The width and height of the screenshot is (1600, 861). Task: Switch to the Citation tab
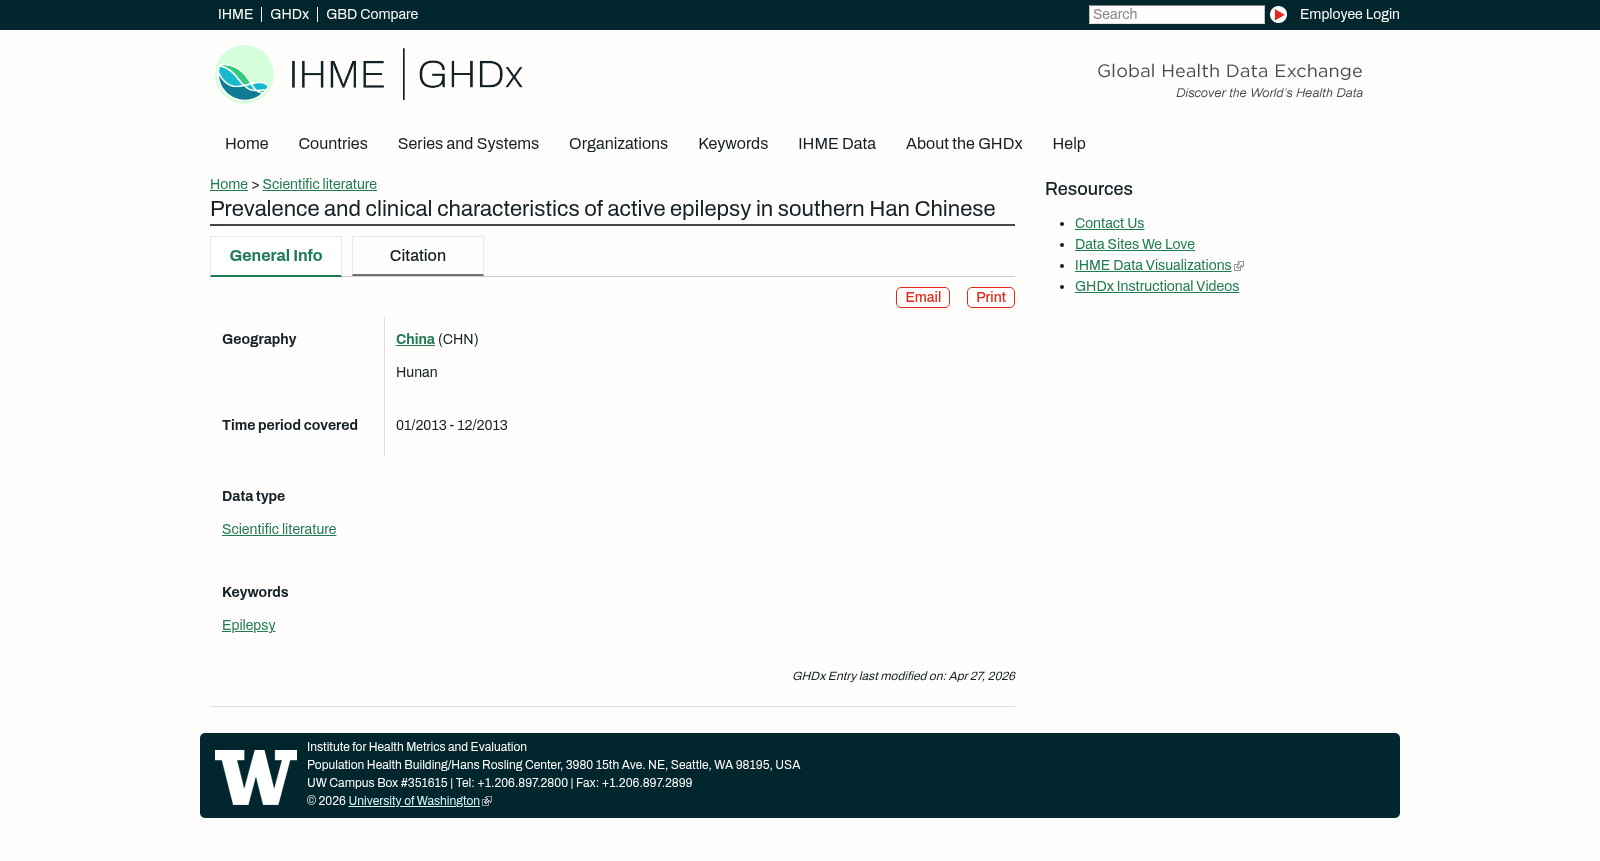pyautogui.click(x=418, y=256)
